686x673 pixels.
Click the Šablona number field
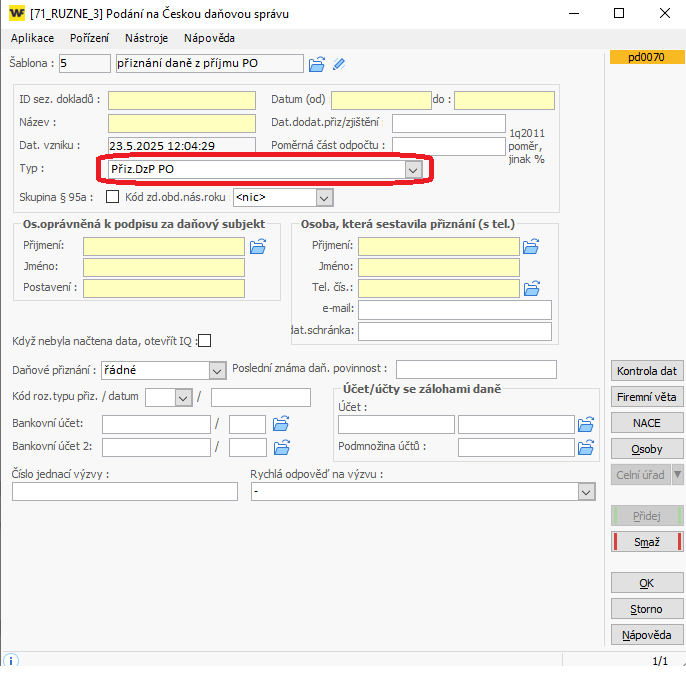point(85,63)
